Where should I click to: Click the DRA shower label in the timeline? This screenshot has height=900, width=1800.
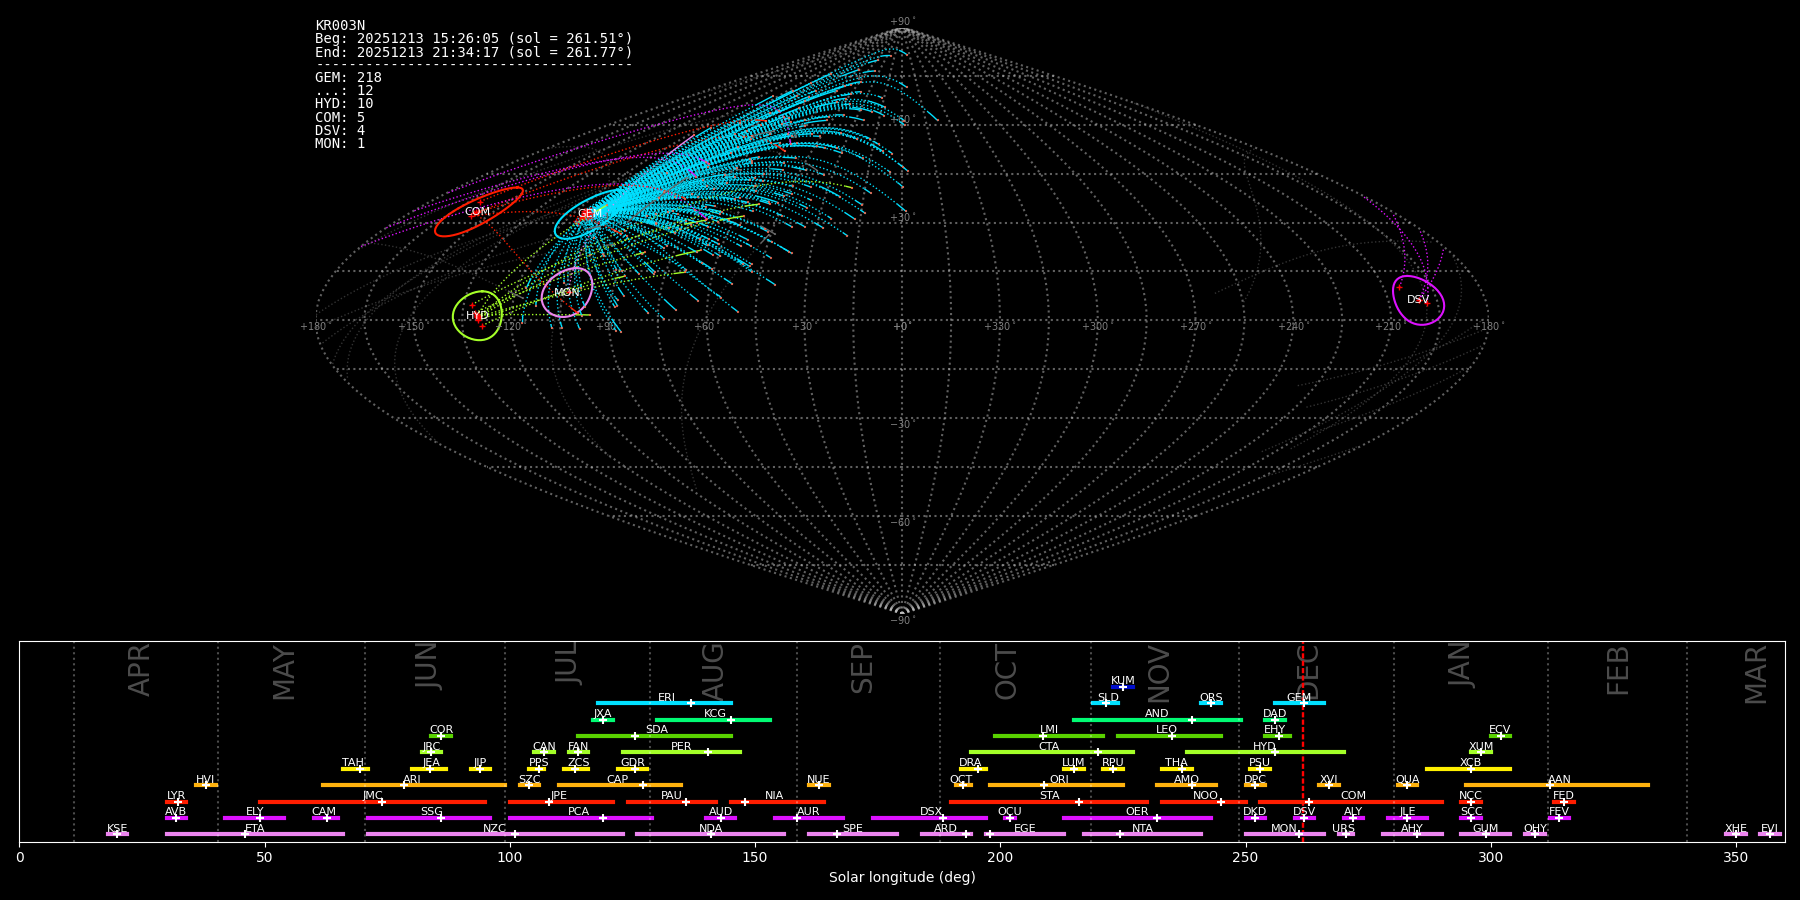pyautogui.click(x=970, y=763)
